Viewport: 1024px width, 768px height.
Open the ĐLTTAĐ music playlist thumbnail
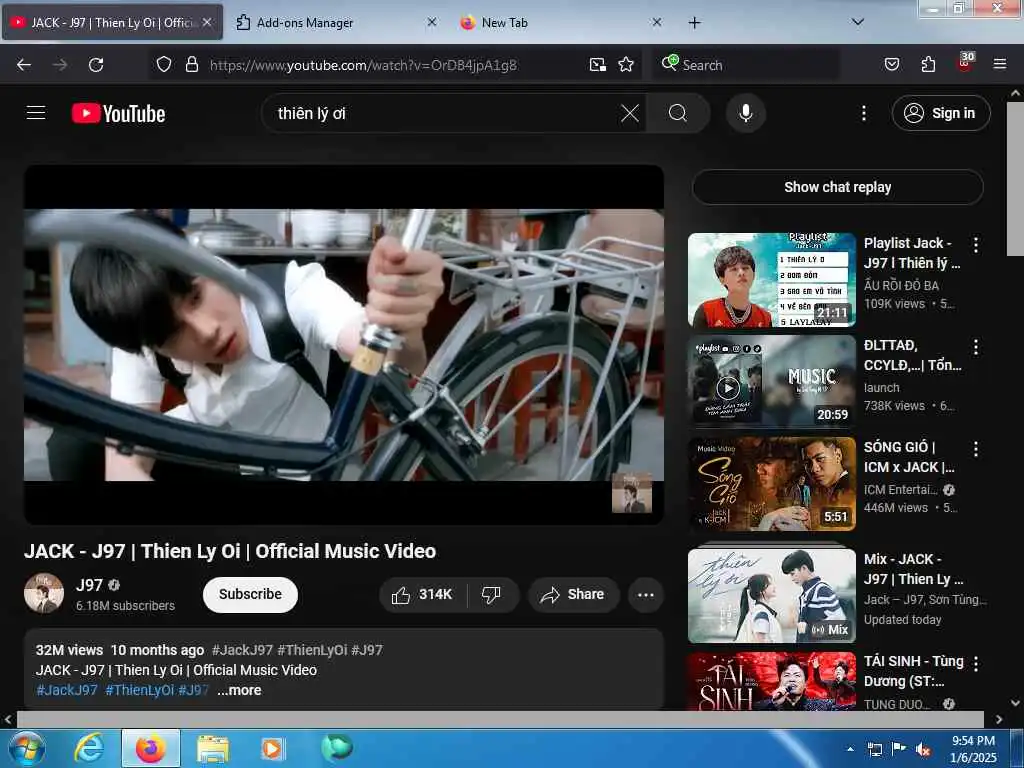point(771,382)
